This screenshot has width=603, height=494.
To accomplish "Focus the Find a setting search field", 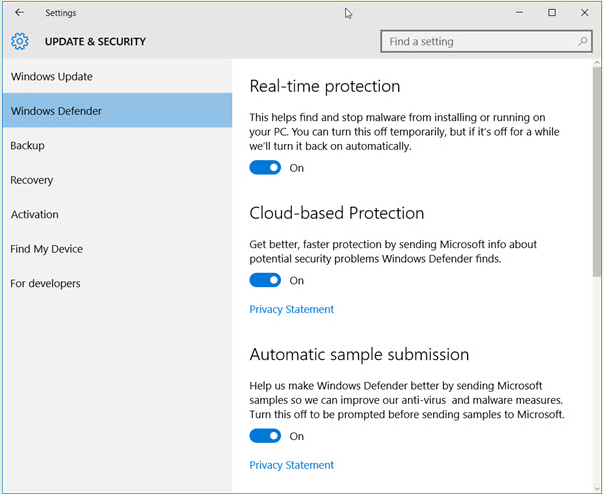I will point(475,42).
